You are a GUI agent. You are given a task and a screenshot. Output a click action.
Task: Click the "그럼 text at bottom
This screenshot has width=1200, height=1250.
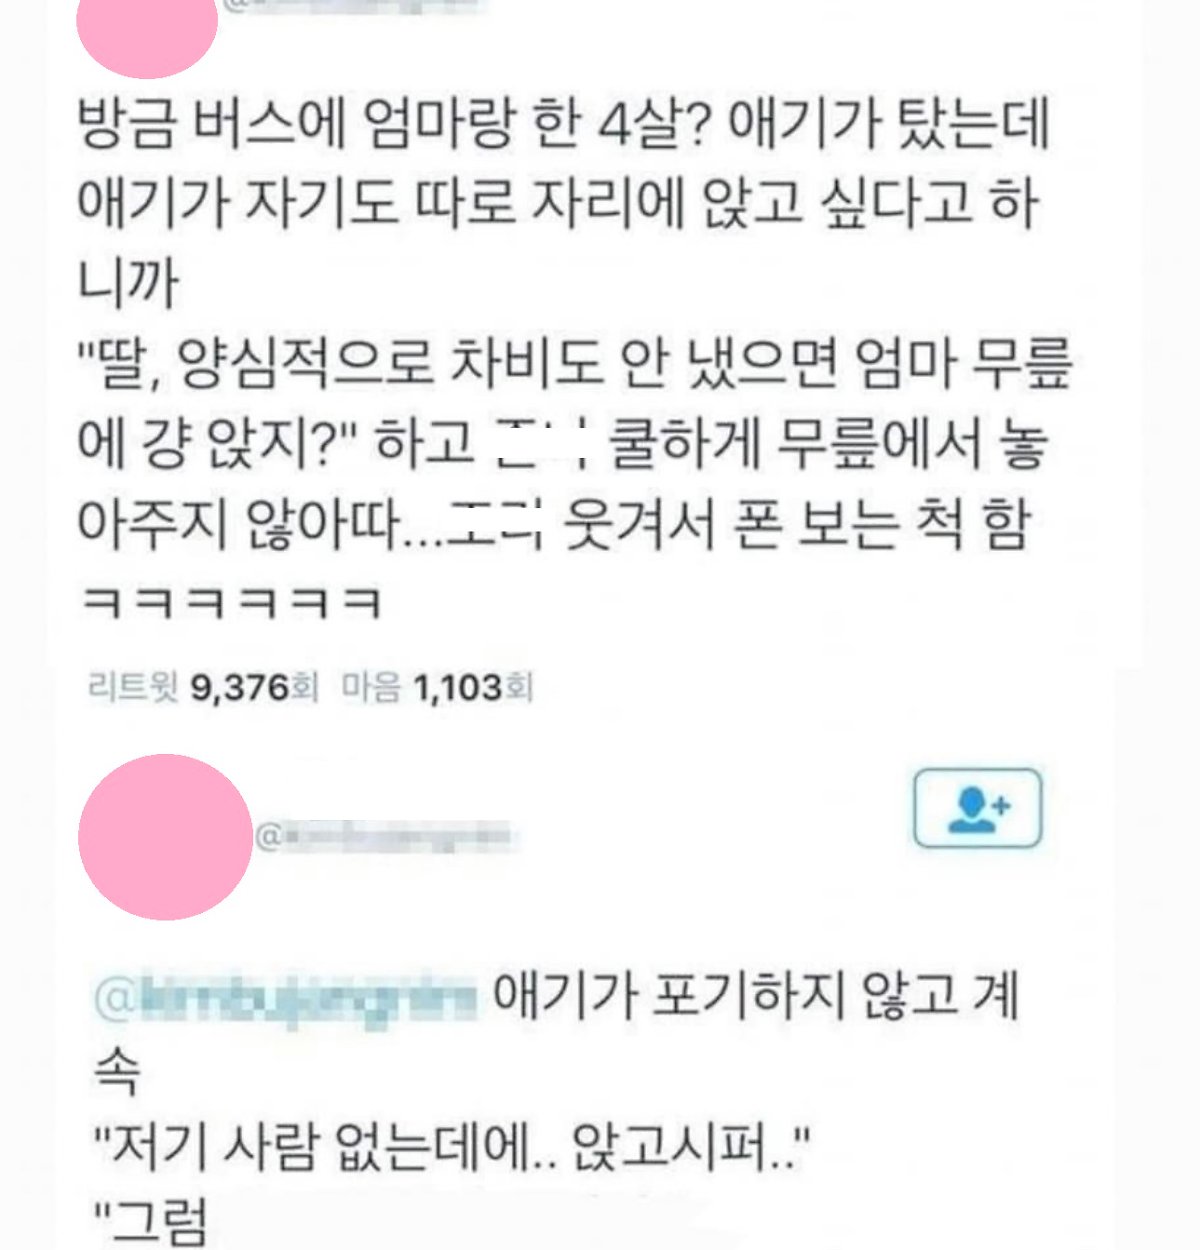coord(150,1222)
